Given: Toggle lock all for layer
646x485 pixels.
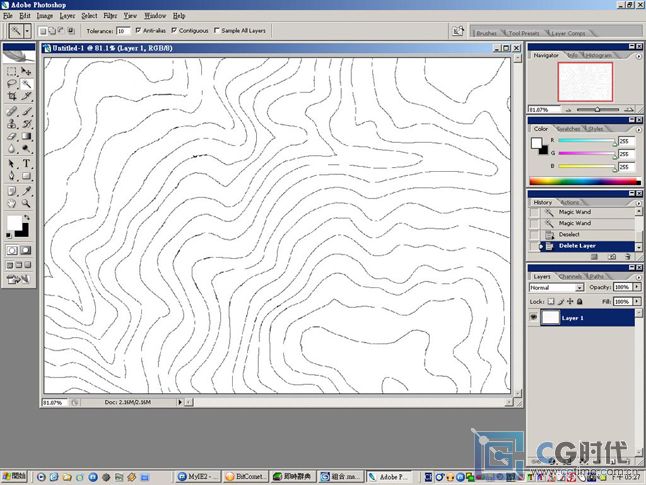Looking at the screenshot, I should coord(580,302).
